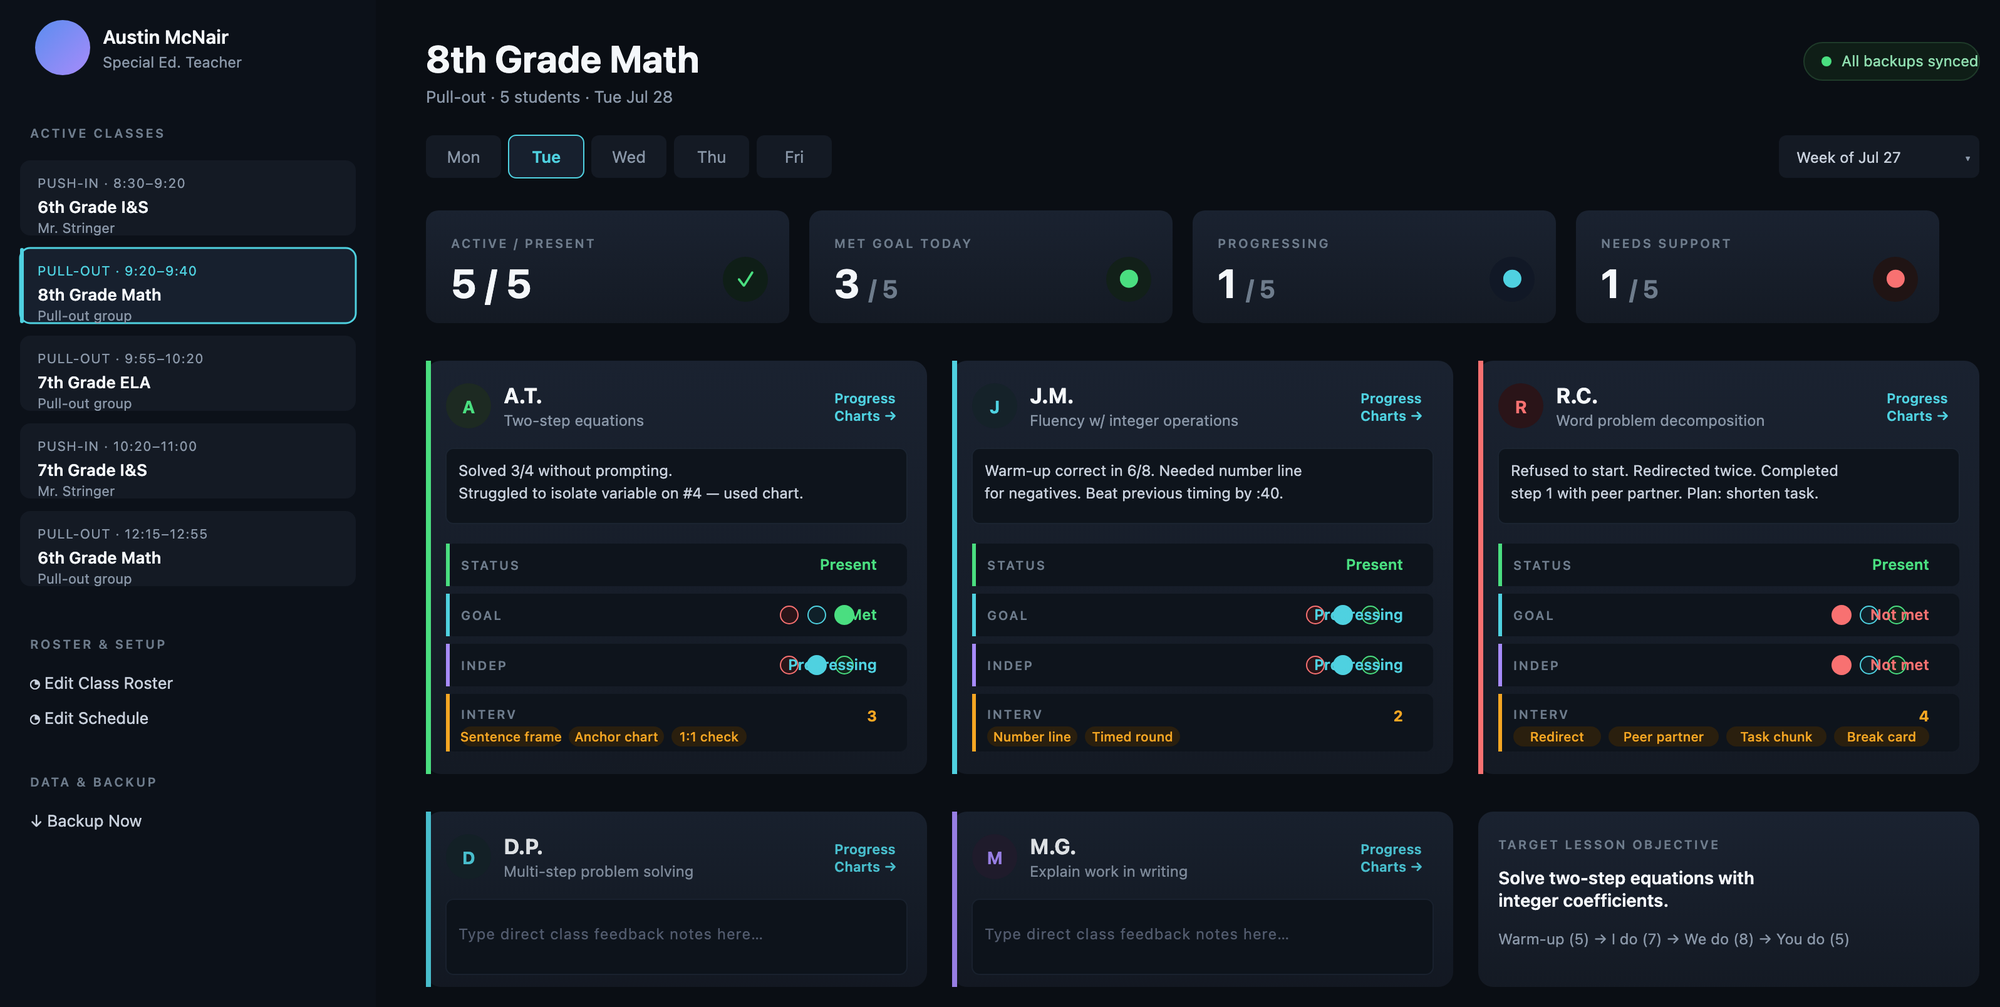The width and height of the screenshot is (2000, 1007).
Task: Click the icon beside Edit Class Roster
Action: [35, 684]
